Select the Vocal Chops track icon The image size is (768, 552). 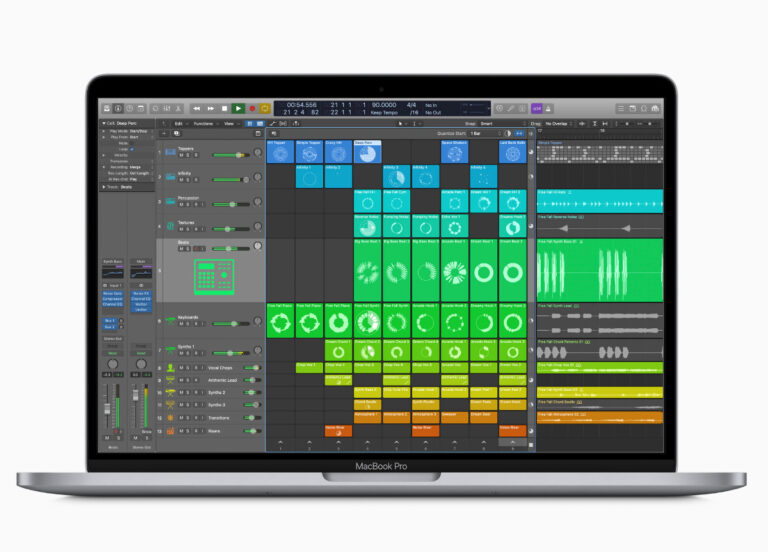[170, 367]
